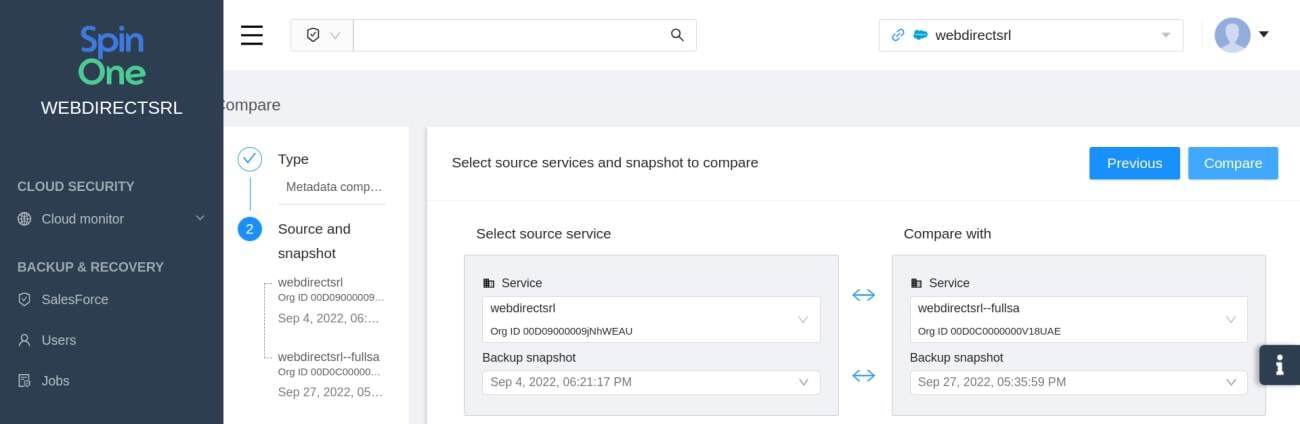Click the link icon in organization selector

[897, 35]
